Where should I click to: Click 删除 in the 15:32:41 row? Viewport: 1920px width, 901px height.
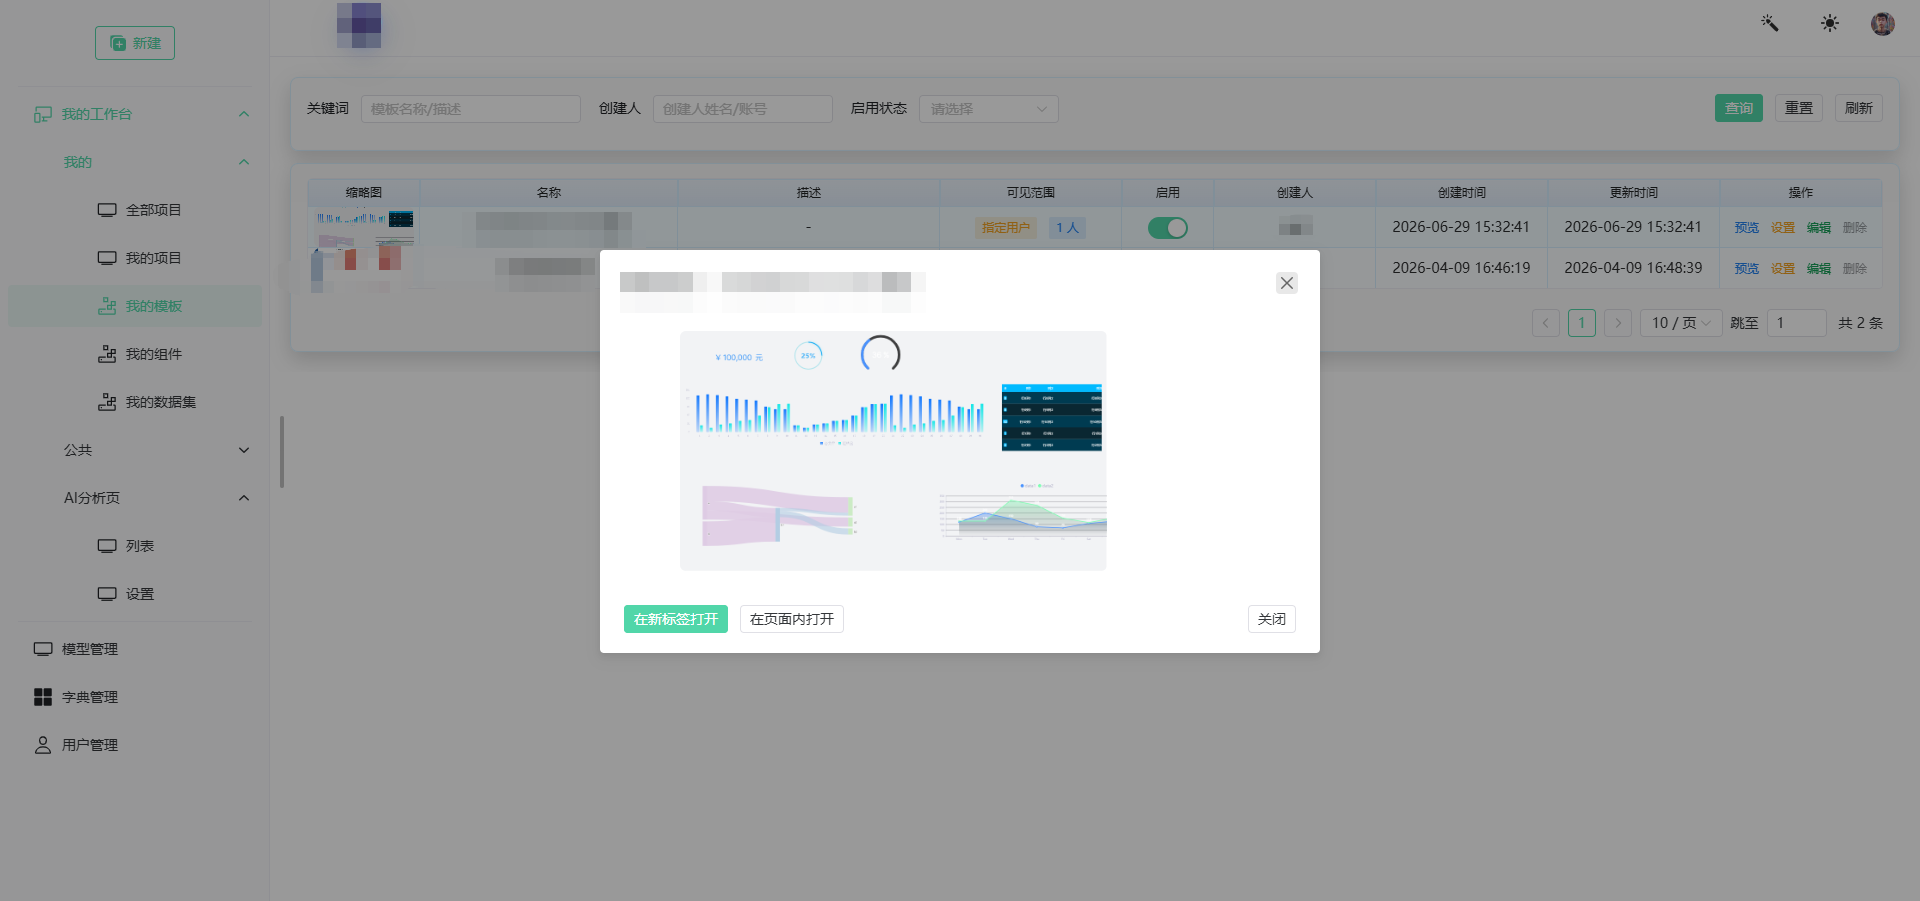[x=1855, y=228]
